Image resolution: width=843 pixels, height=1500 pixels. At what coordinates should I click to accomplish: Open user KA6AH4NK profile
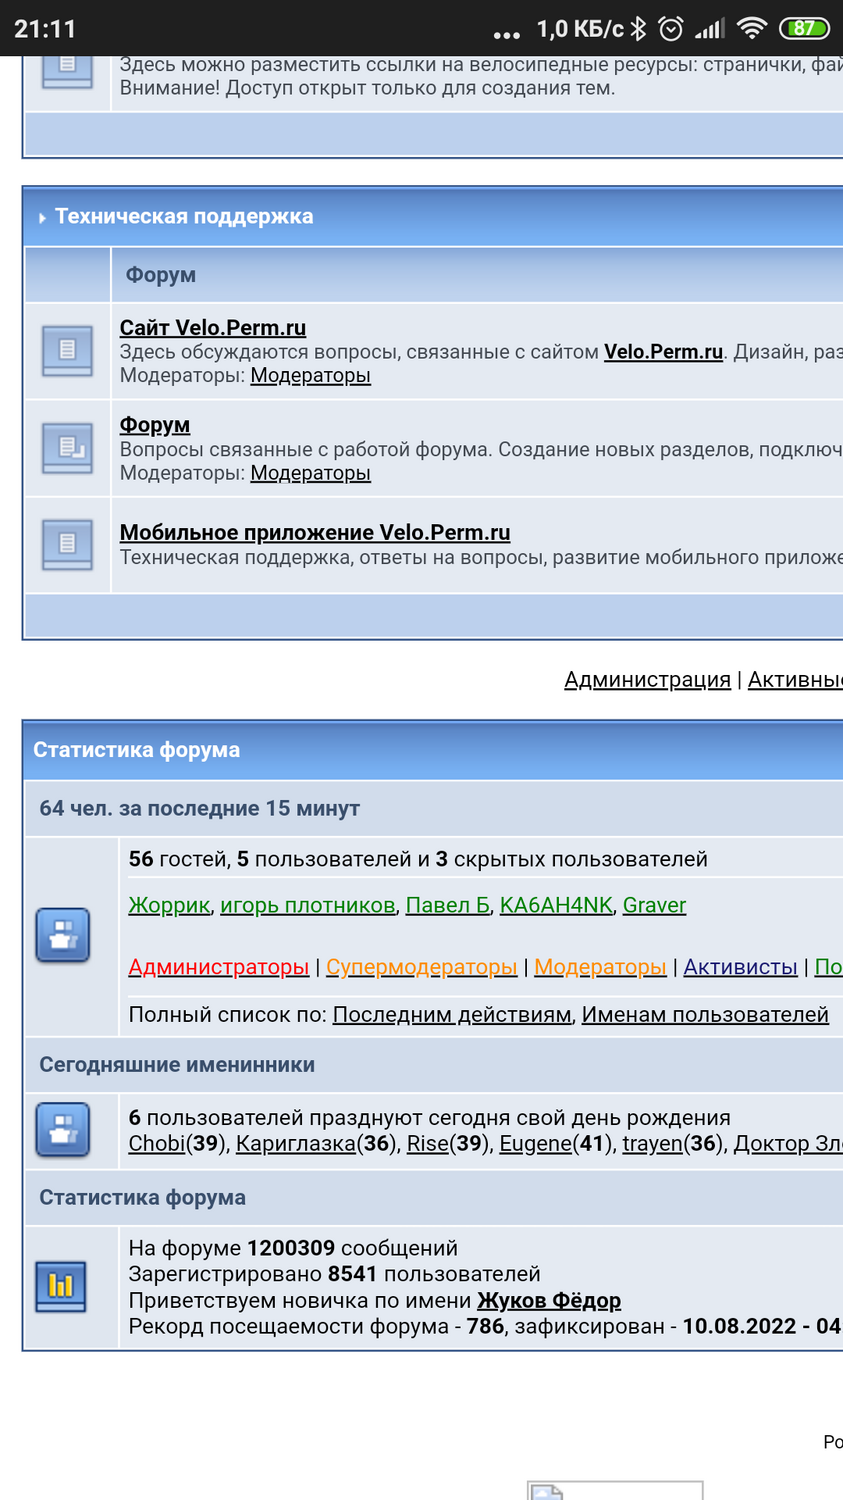coord(556,905)
